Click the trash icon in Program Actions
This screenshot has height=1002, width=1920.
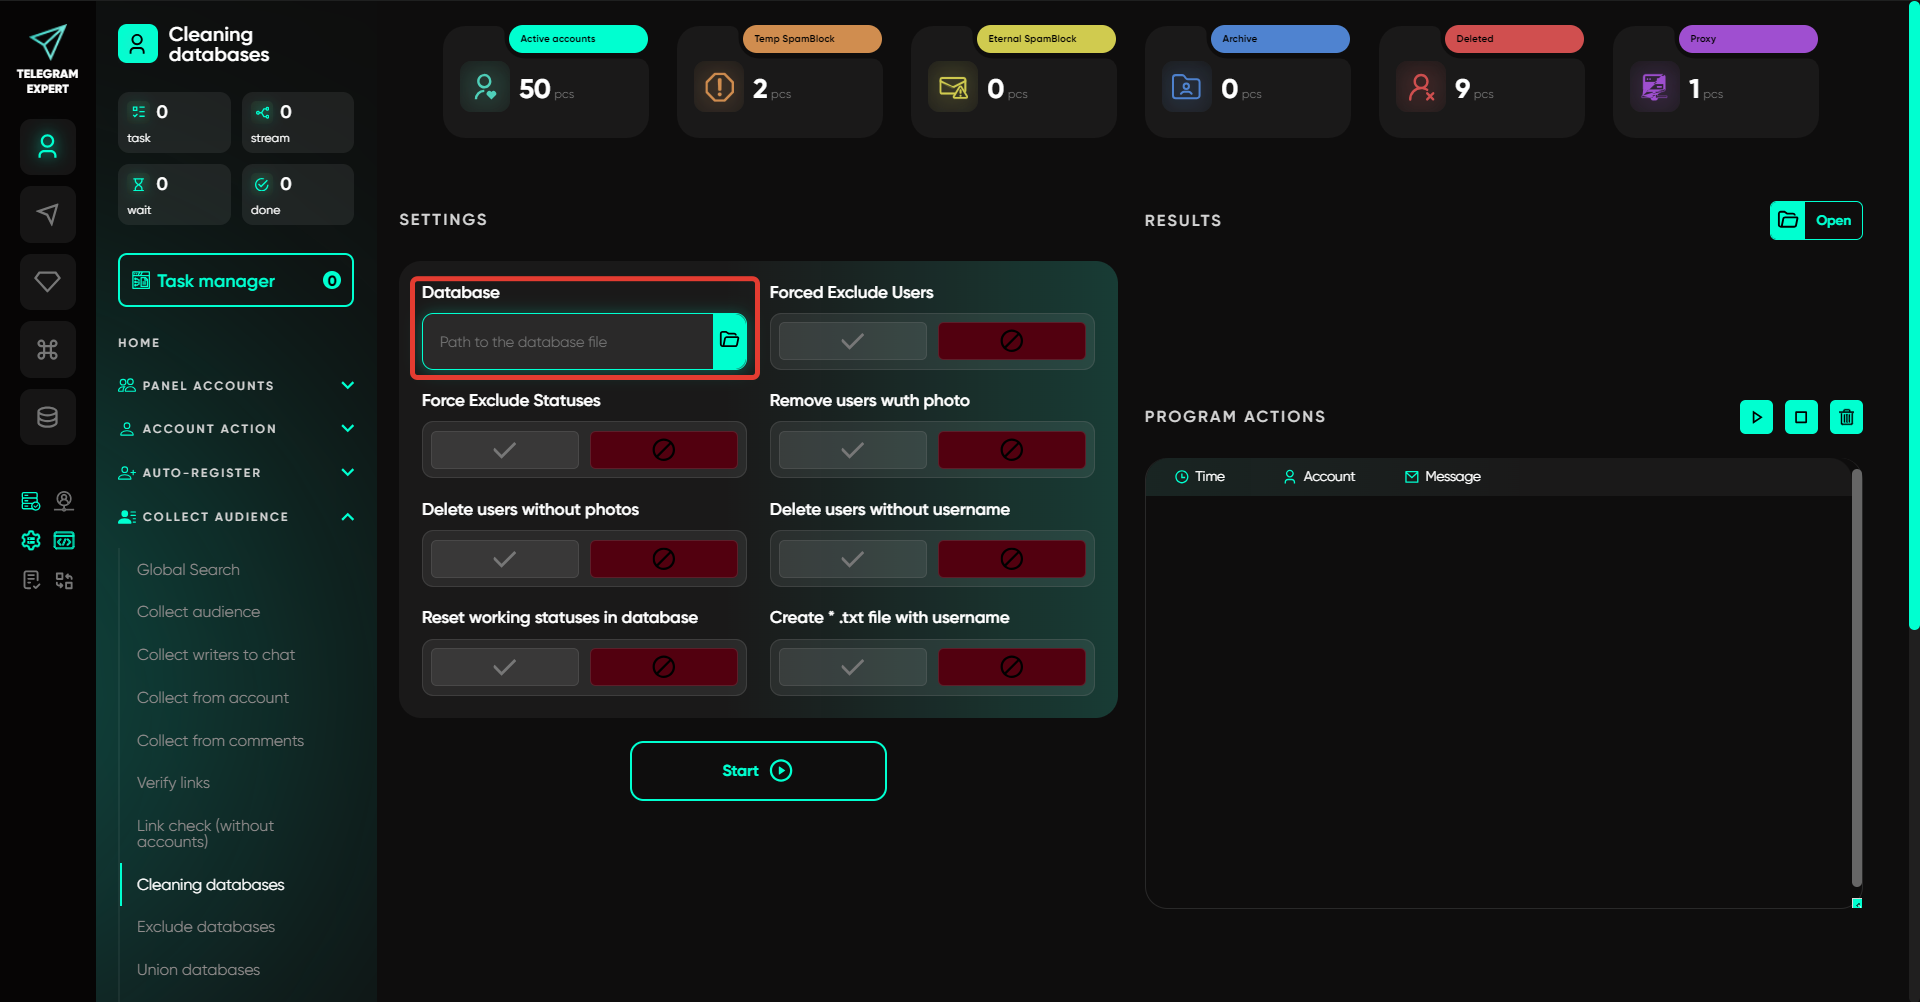[x=1846, y=417]
